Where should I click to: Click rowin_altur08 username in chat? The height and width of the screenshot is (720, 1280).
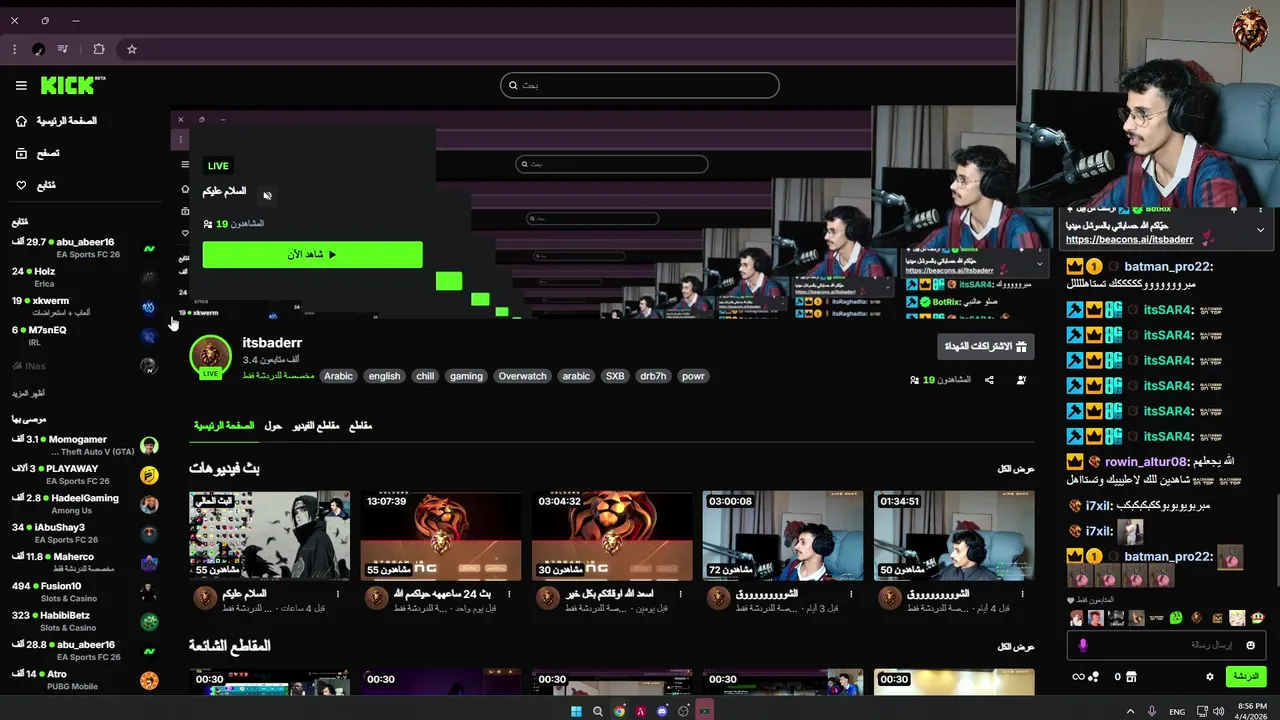(1146, 462)
